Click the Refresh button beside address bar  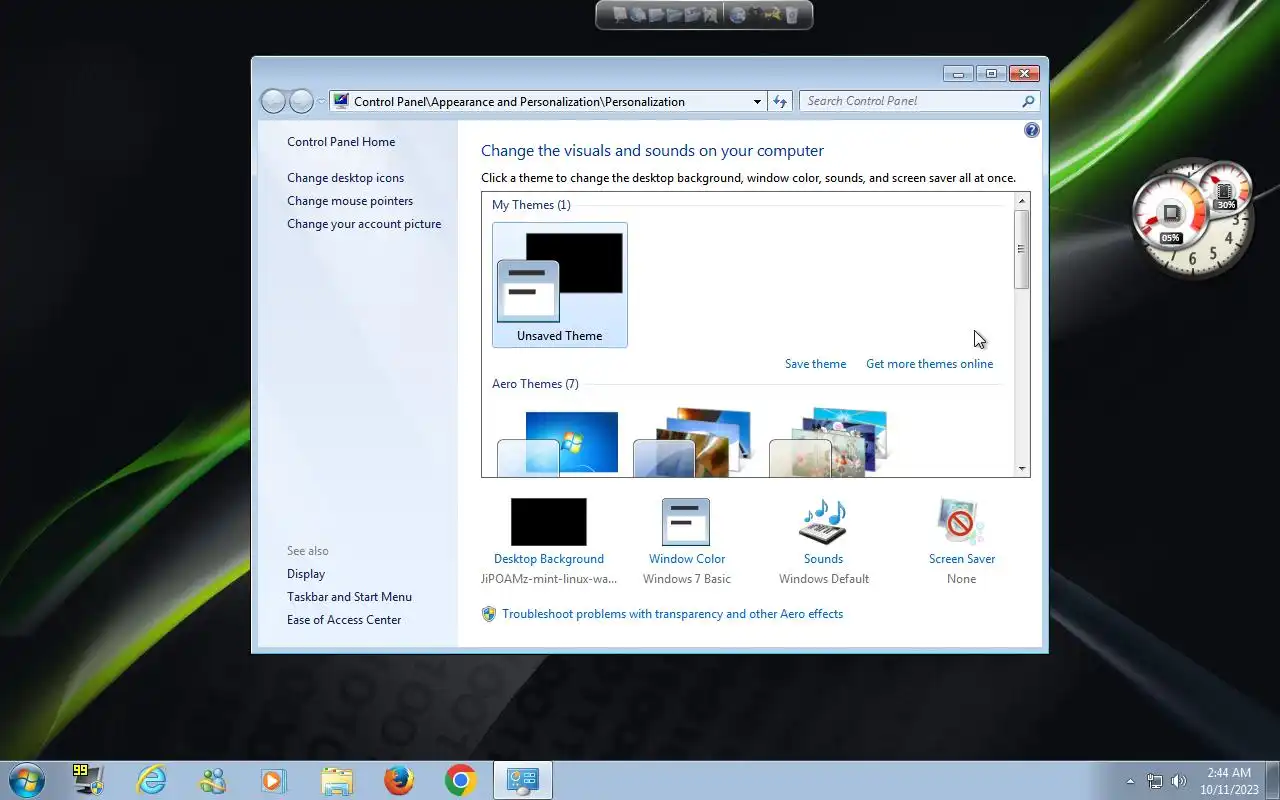click(x=780, y=101)
